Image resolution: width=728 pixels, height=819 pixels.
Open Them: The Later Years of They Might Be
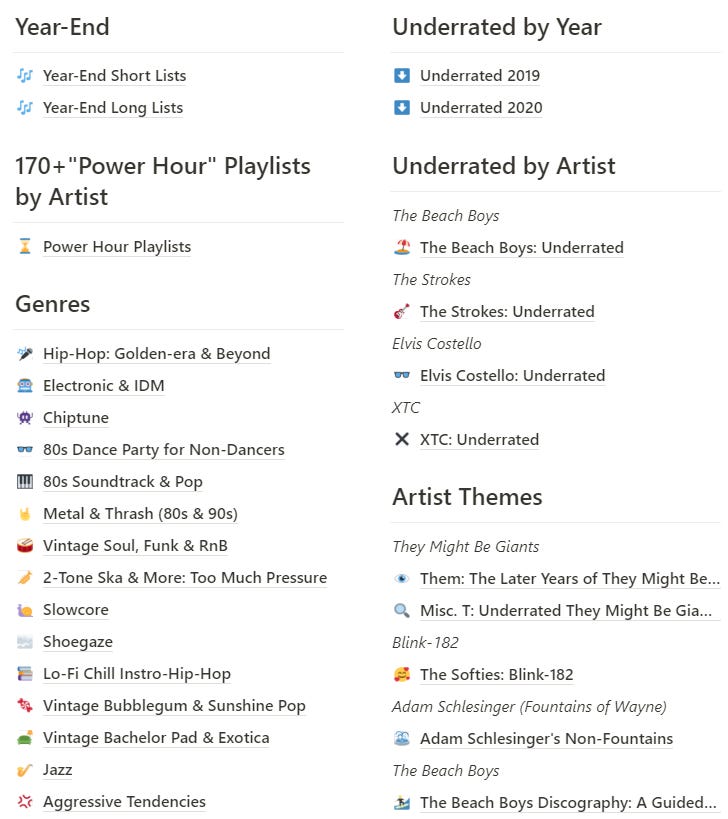click(570, 579)
